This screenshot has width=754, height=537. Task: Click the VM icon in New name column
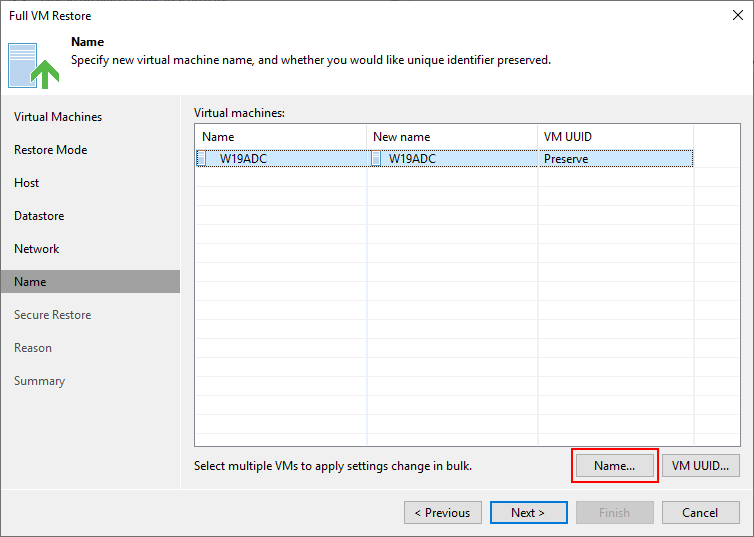pyautogui.click(x=377, y=159)
